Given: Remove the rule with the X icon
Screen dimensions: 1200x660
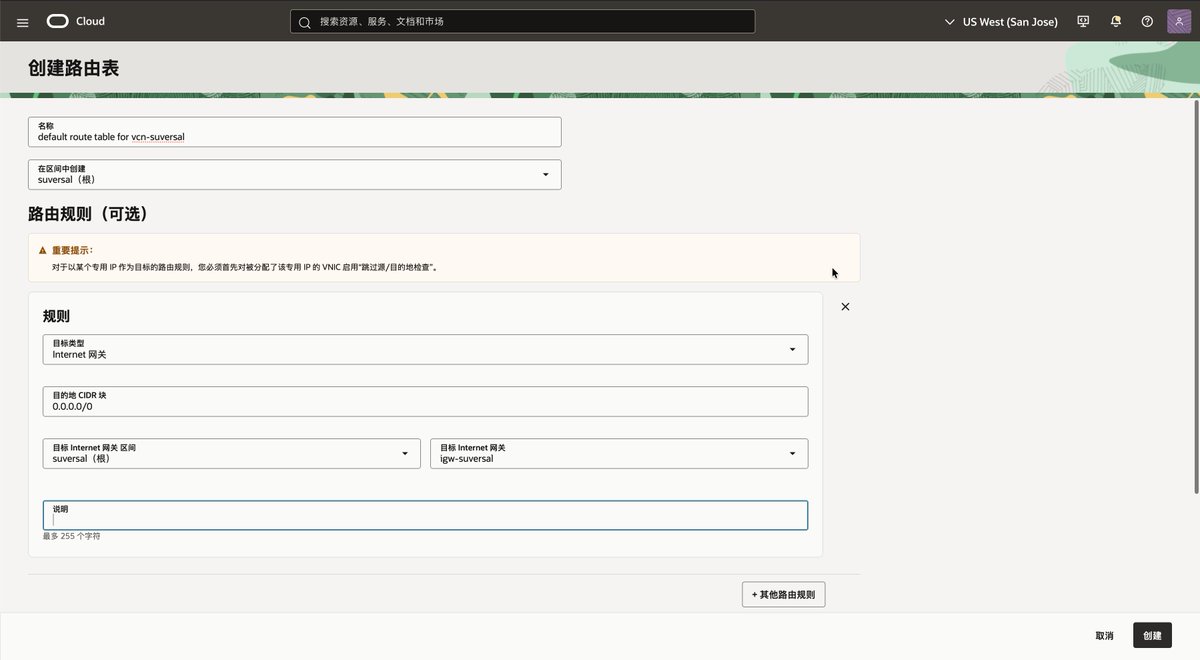Looking at the screenshot, I should tap(845, 307).
